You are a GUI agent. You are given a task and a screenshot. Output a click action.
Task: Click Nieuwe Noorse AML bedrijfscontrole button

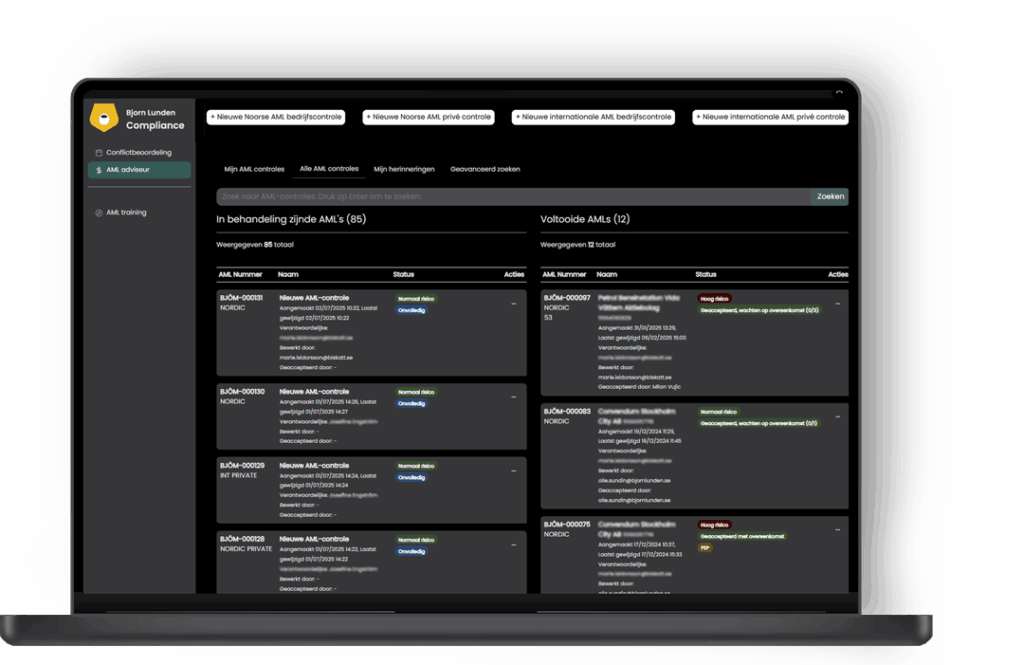coord(276,117)
